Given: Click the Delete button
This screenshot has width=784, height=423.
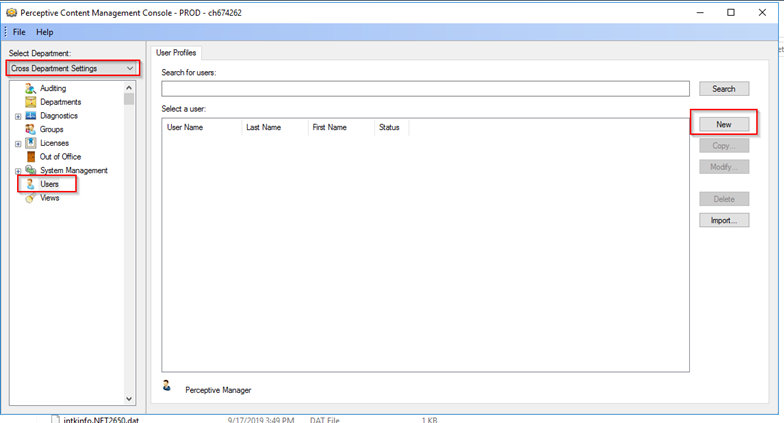Looking at the screenshot, I should [724, 199].
